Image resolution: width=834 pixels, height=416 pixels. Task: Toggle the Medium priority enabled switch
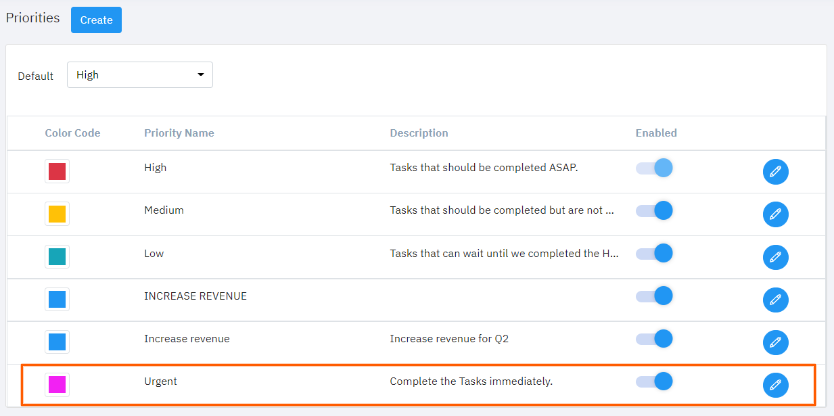pyautogui.click(x=655, y=211)
